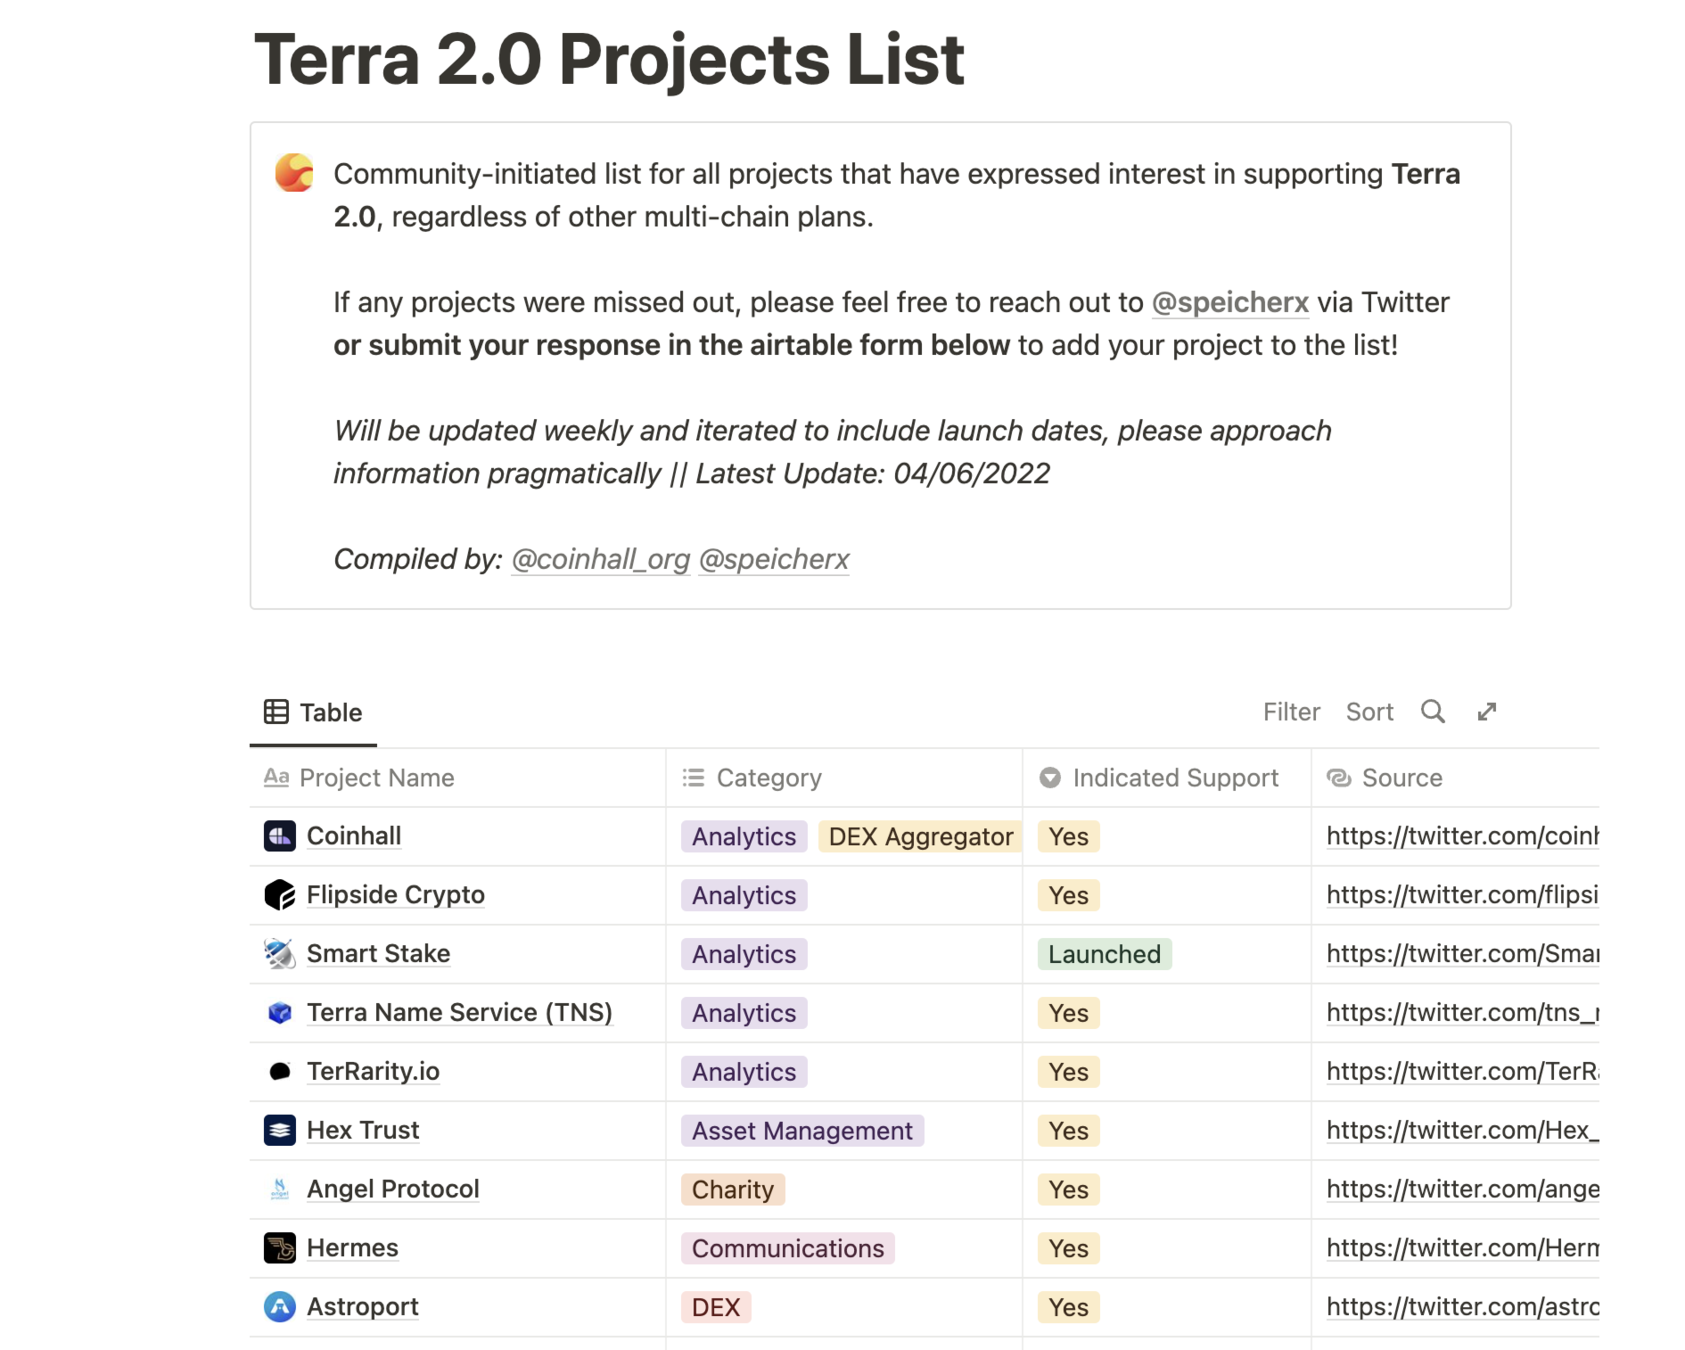1685x1350 pixels.
Task: Click the Terra planet emoji icon
Action: coord(294,172)
